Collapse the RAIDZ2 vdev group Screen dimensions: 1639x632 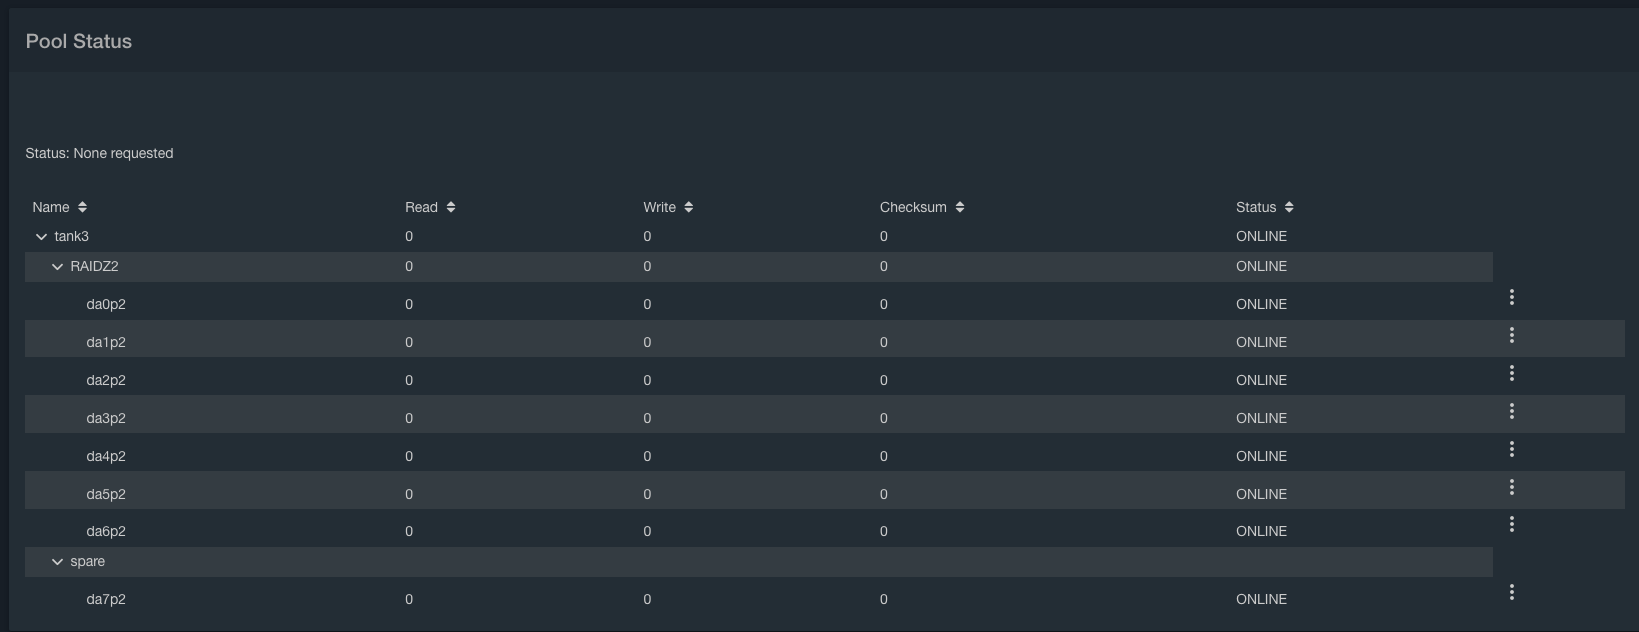[57, 267]
